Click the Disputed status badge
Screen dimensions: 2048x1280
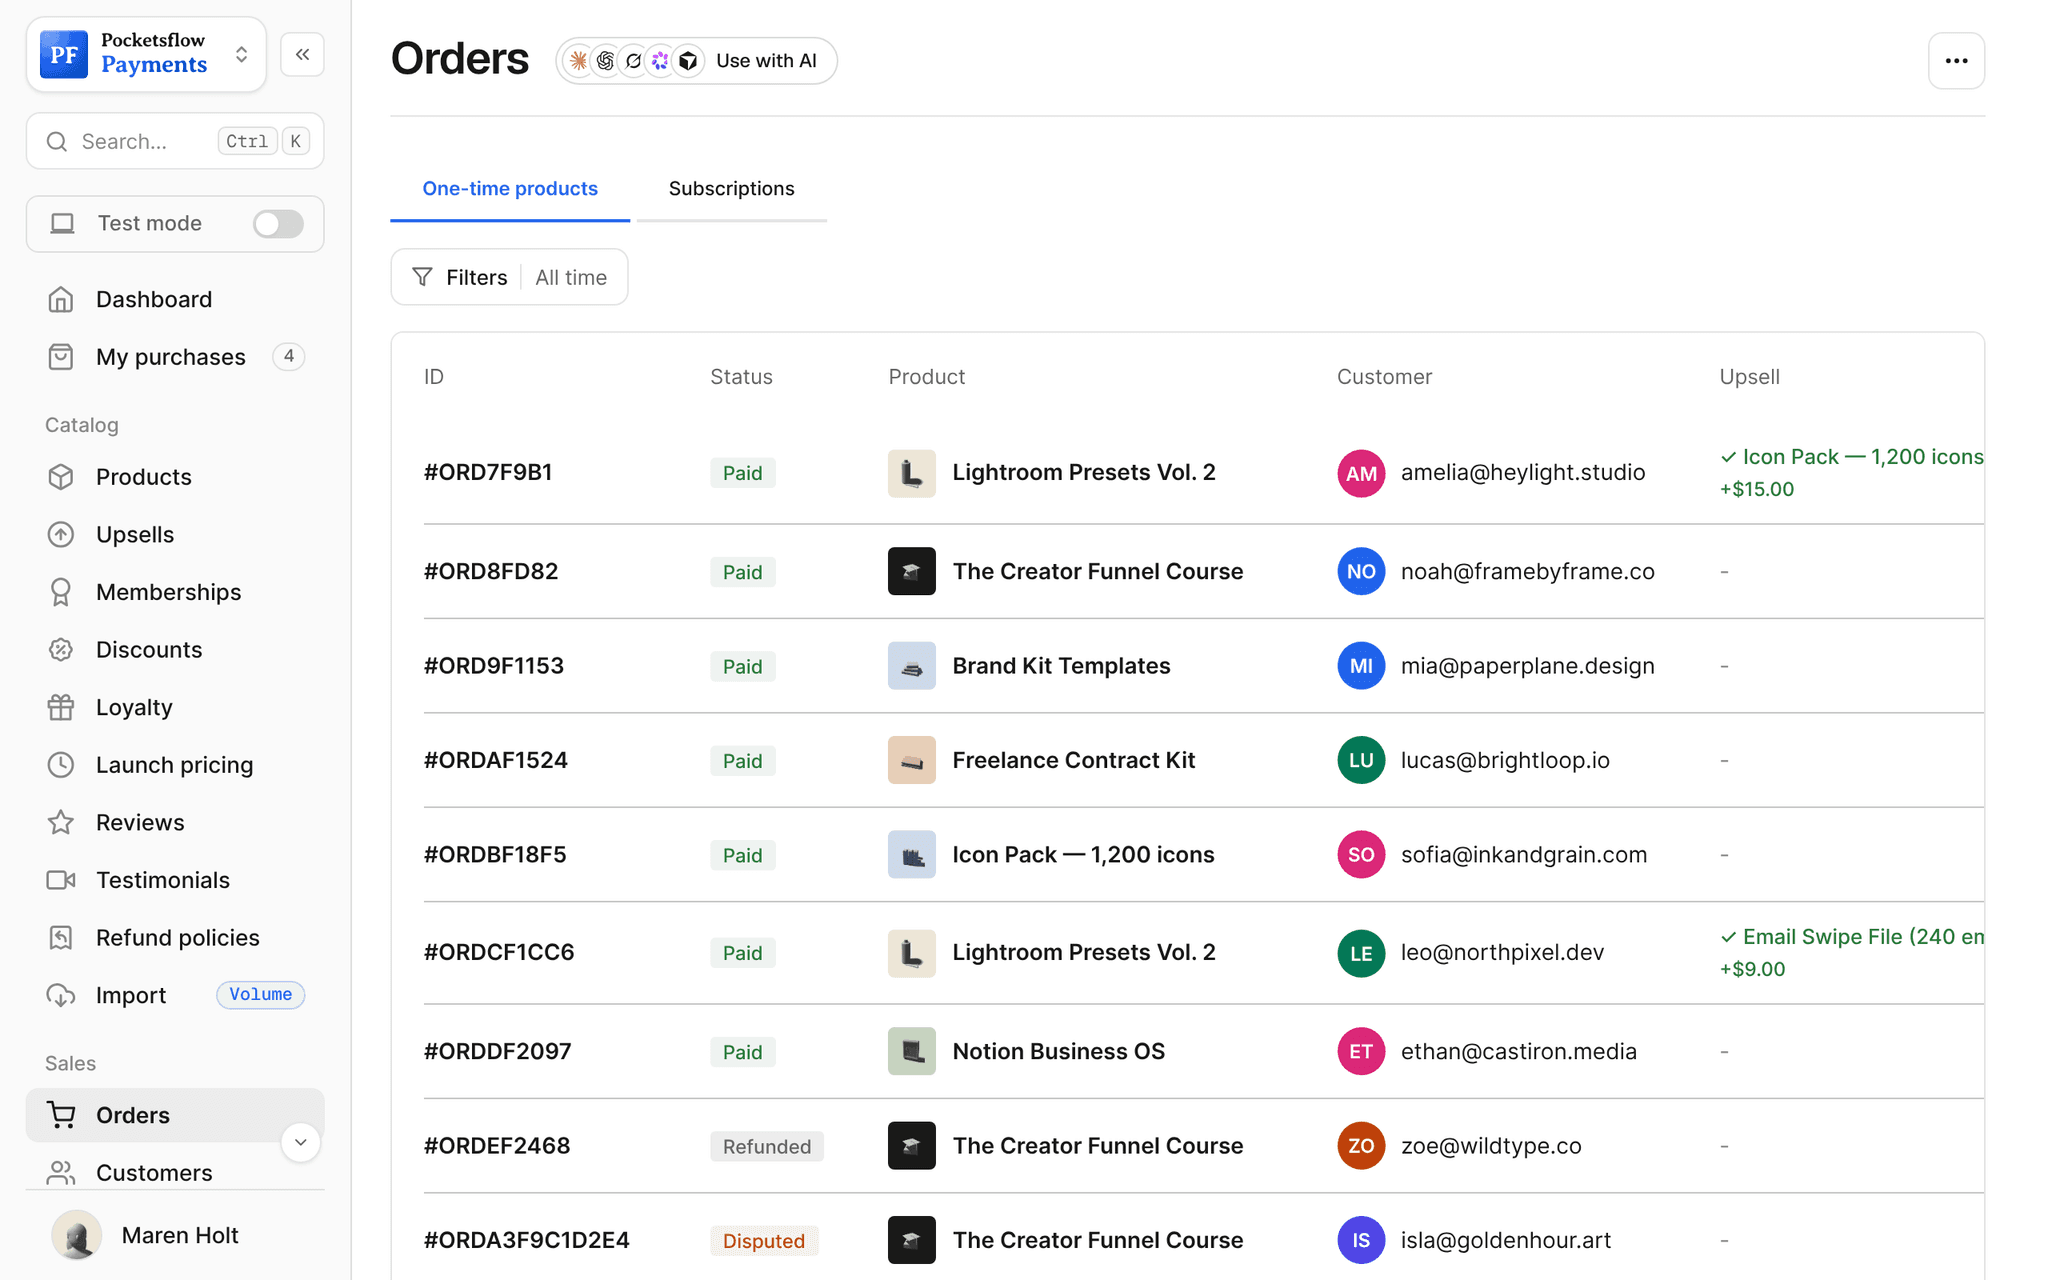point(764,1241)
